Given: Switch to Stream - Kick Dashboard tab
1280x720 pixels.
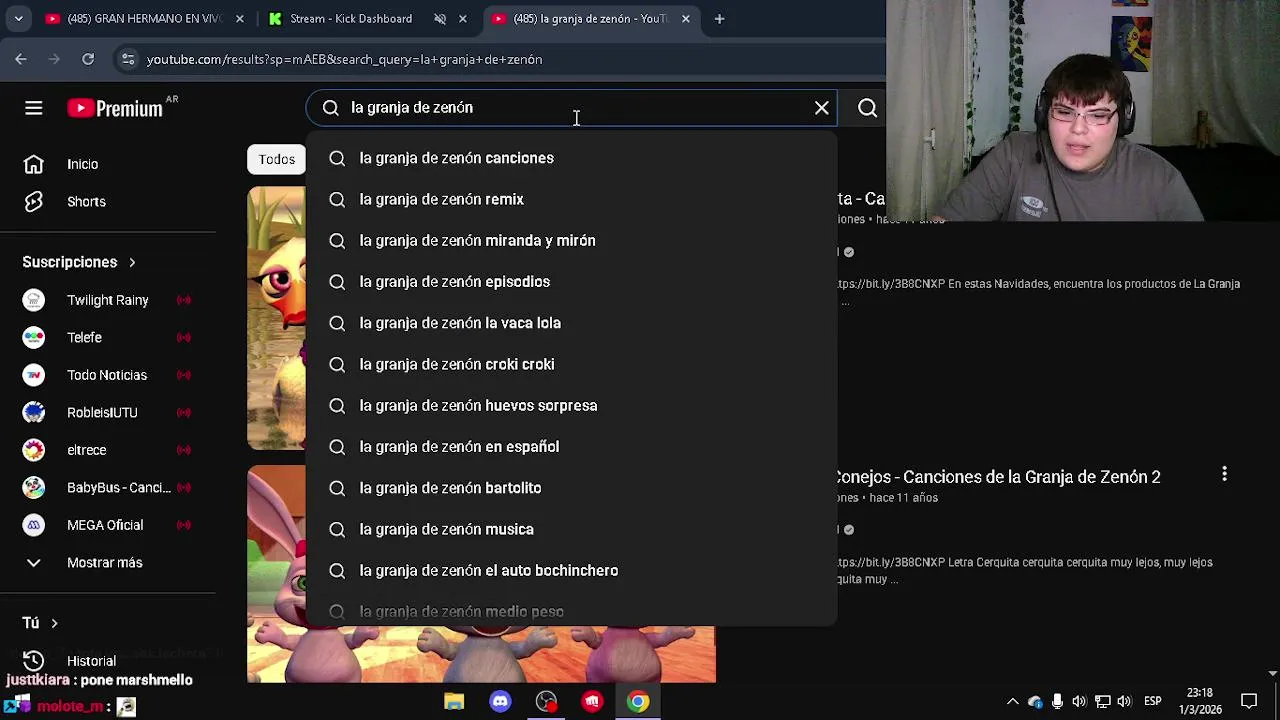Looking at the screenshot, I should [x=350, y=19].
